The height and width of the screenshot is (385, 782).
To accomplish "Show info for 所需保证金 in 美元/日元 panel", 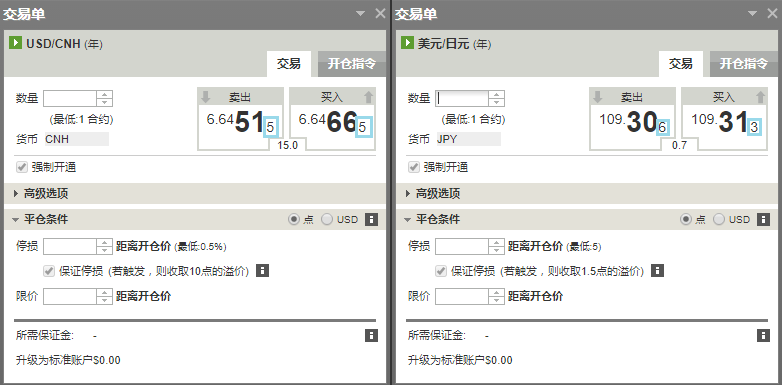I will click(763, 336).
